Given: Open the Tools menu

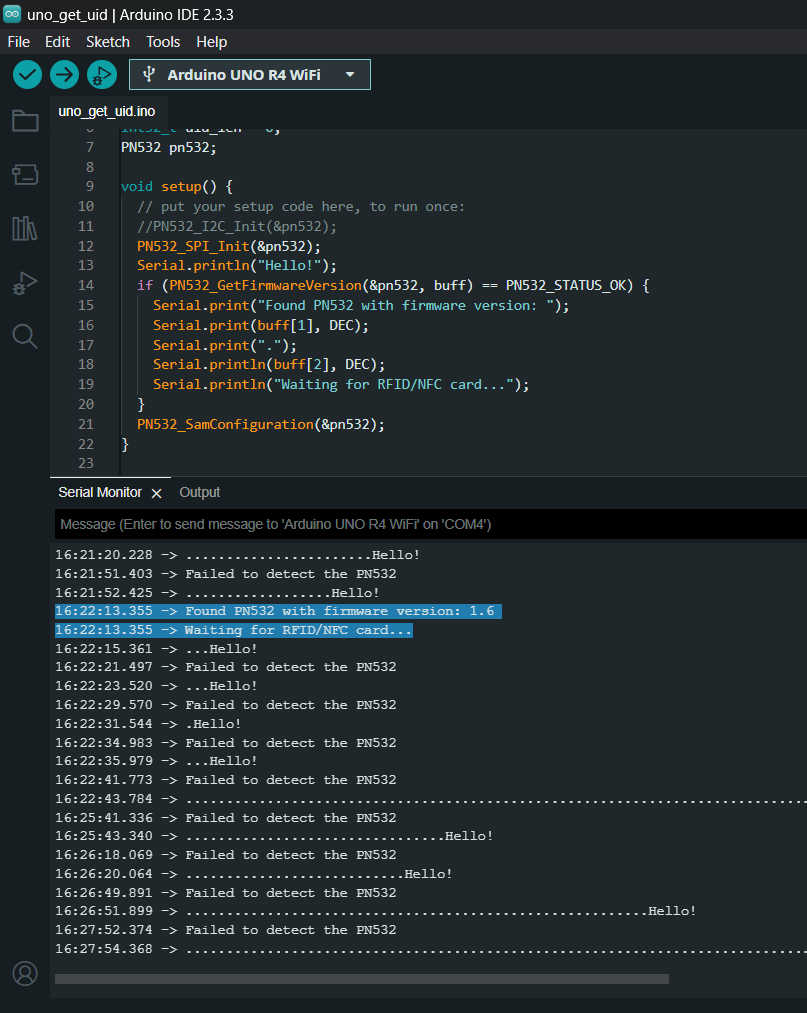Looking at the screenshot, I should tap(163, 42).
